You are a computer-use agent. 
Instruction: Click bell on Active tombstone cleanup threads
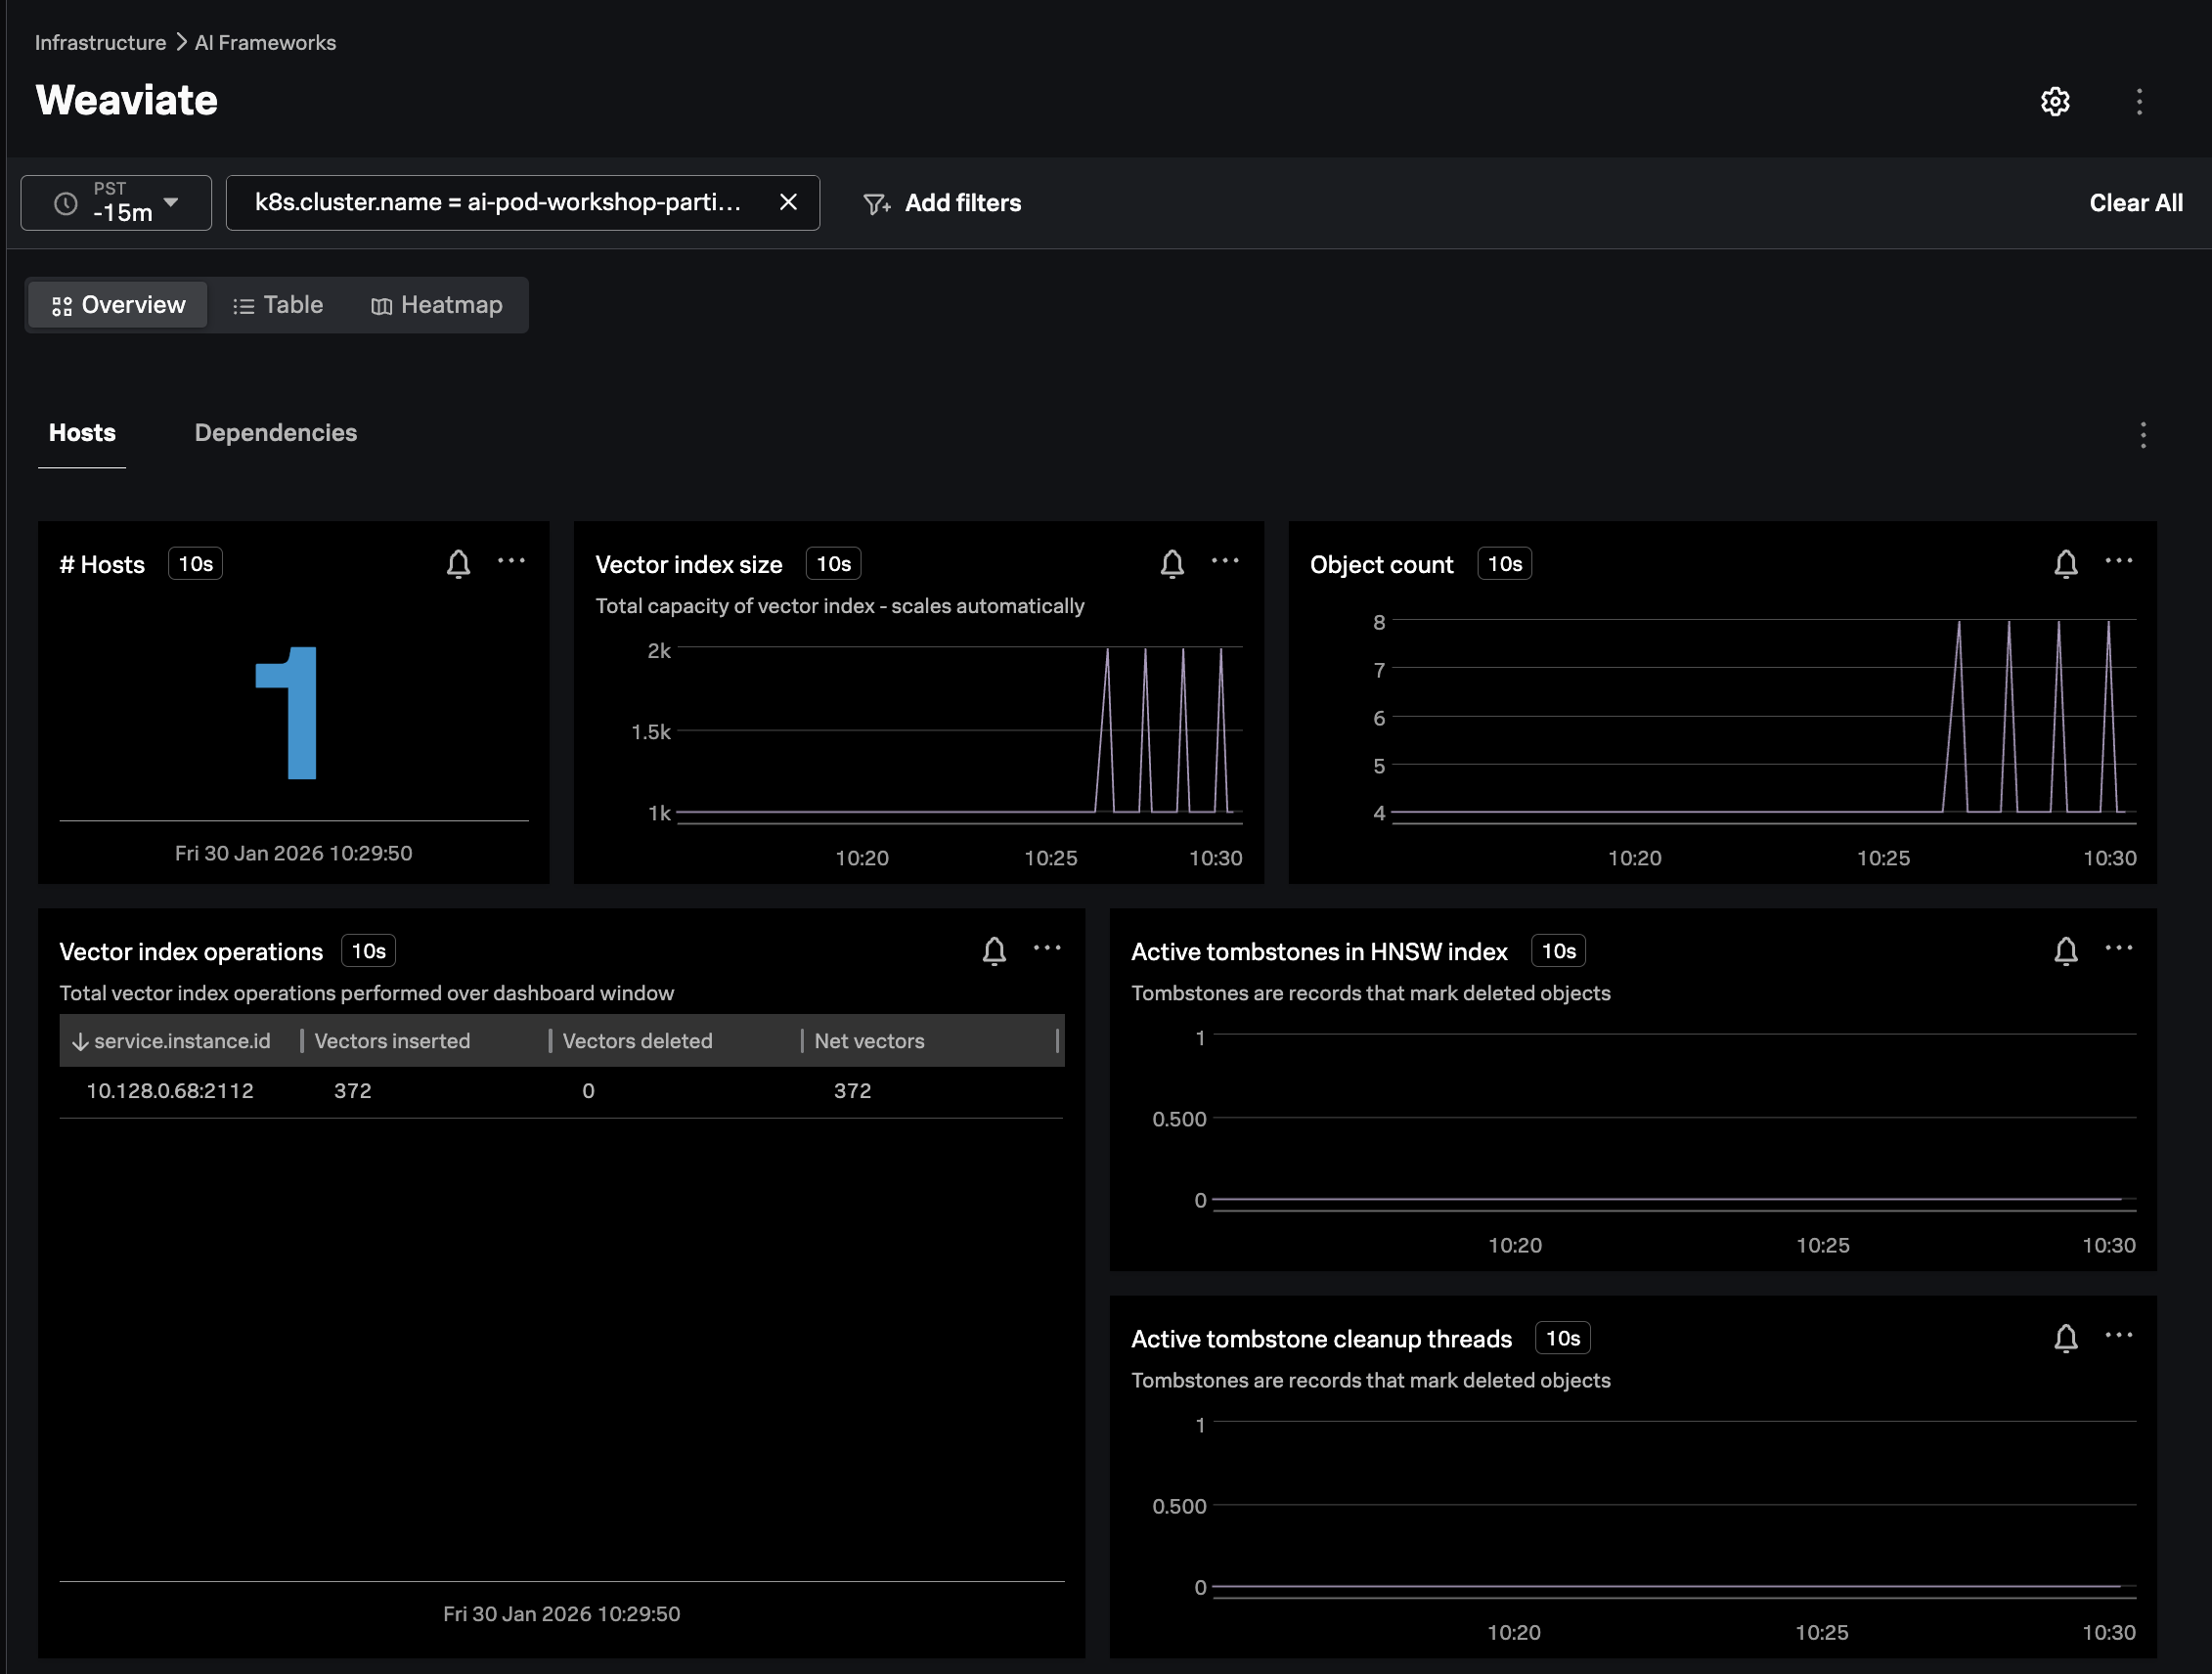[x=2065, y=1338]
